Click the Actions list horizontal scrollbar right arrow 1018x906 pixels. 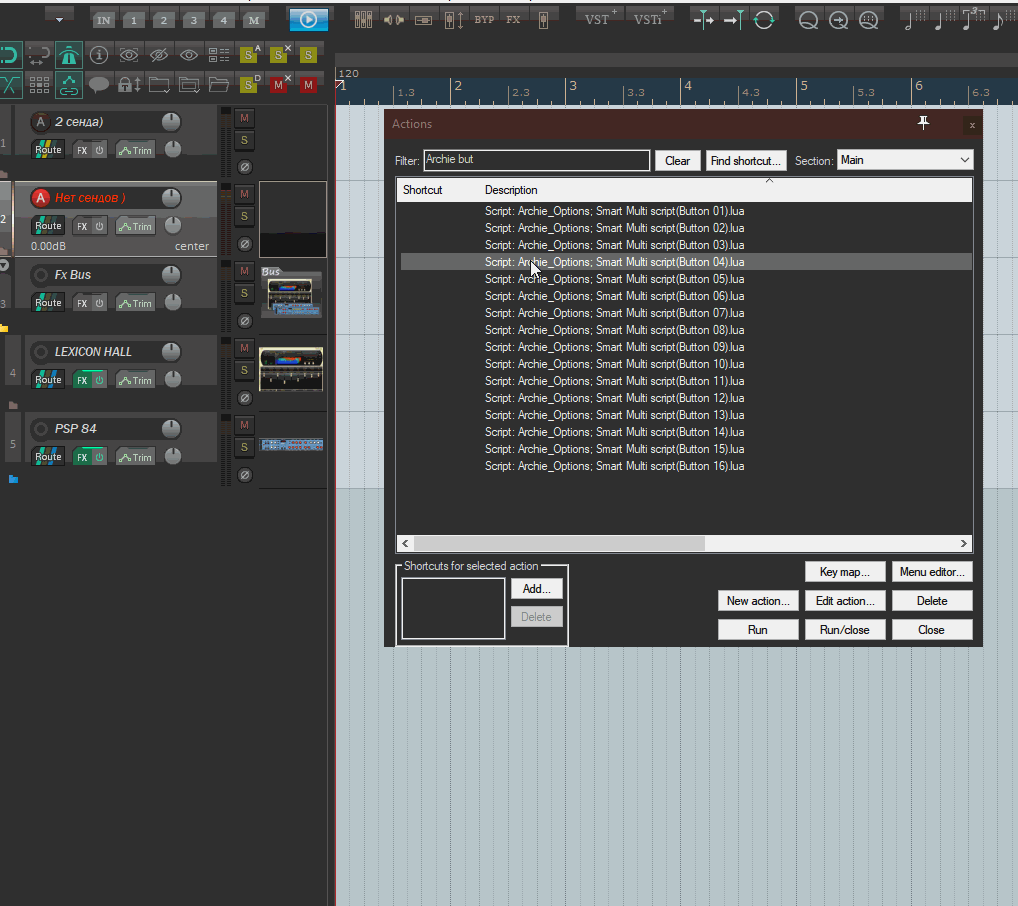pos(963,543)
